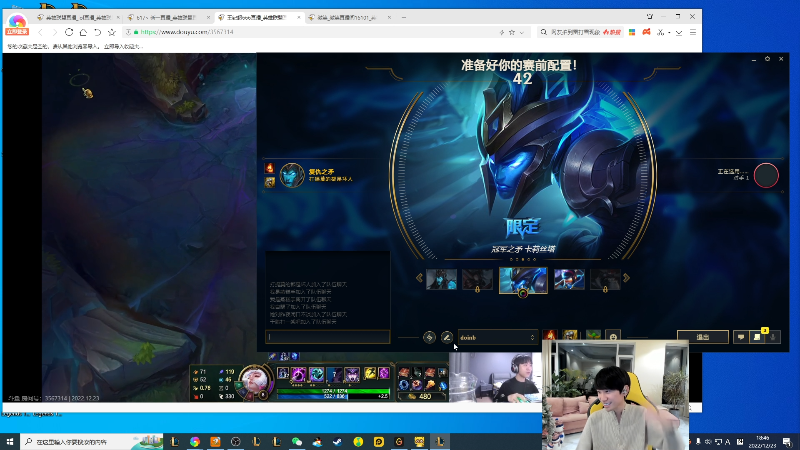Image resolution: width=800 pixels, height=450 pixels.
Task: Open the doinb rune page dropdown
Action: (x=497, y=337)
